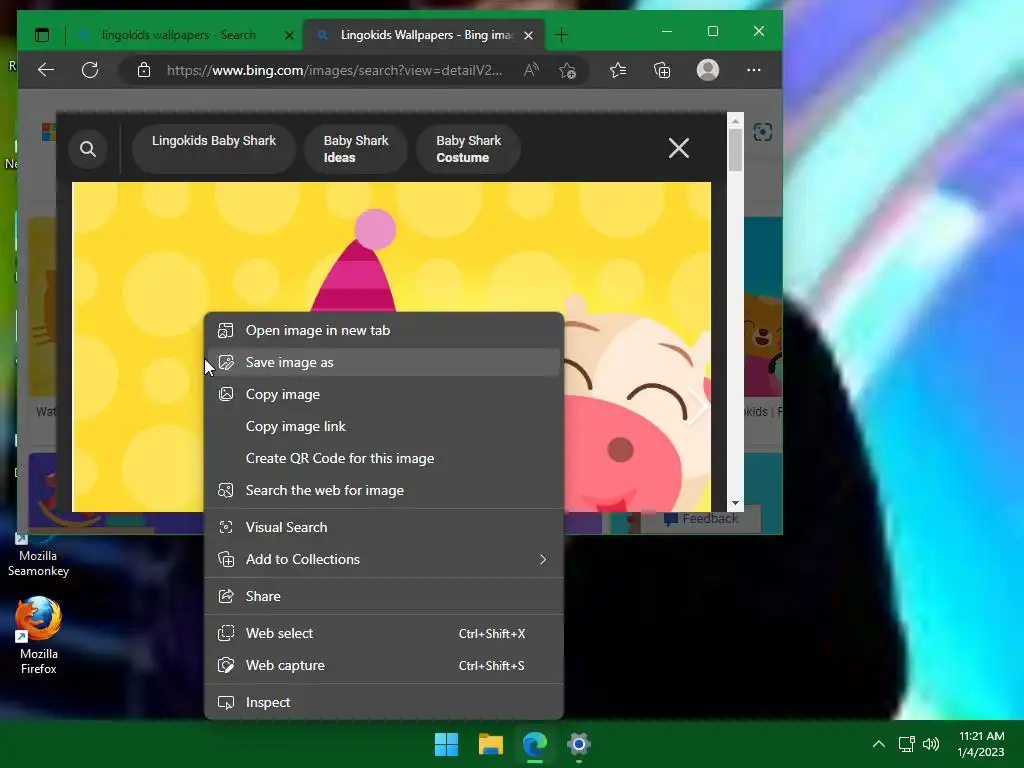Open a new tab with the plus button

point(561,35)
